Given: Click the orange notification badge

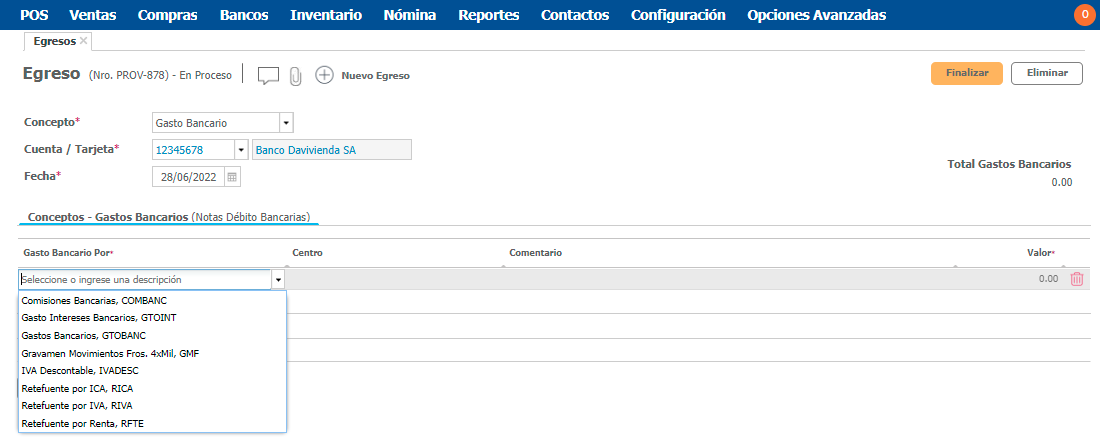Looking at the screenshot, I should pos(1084,15).
